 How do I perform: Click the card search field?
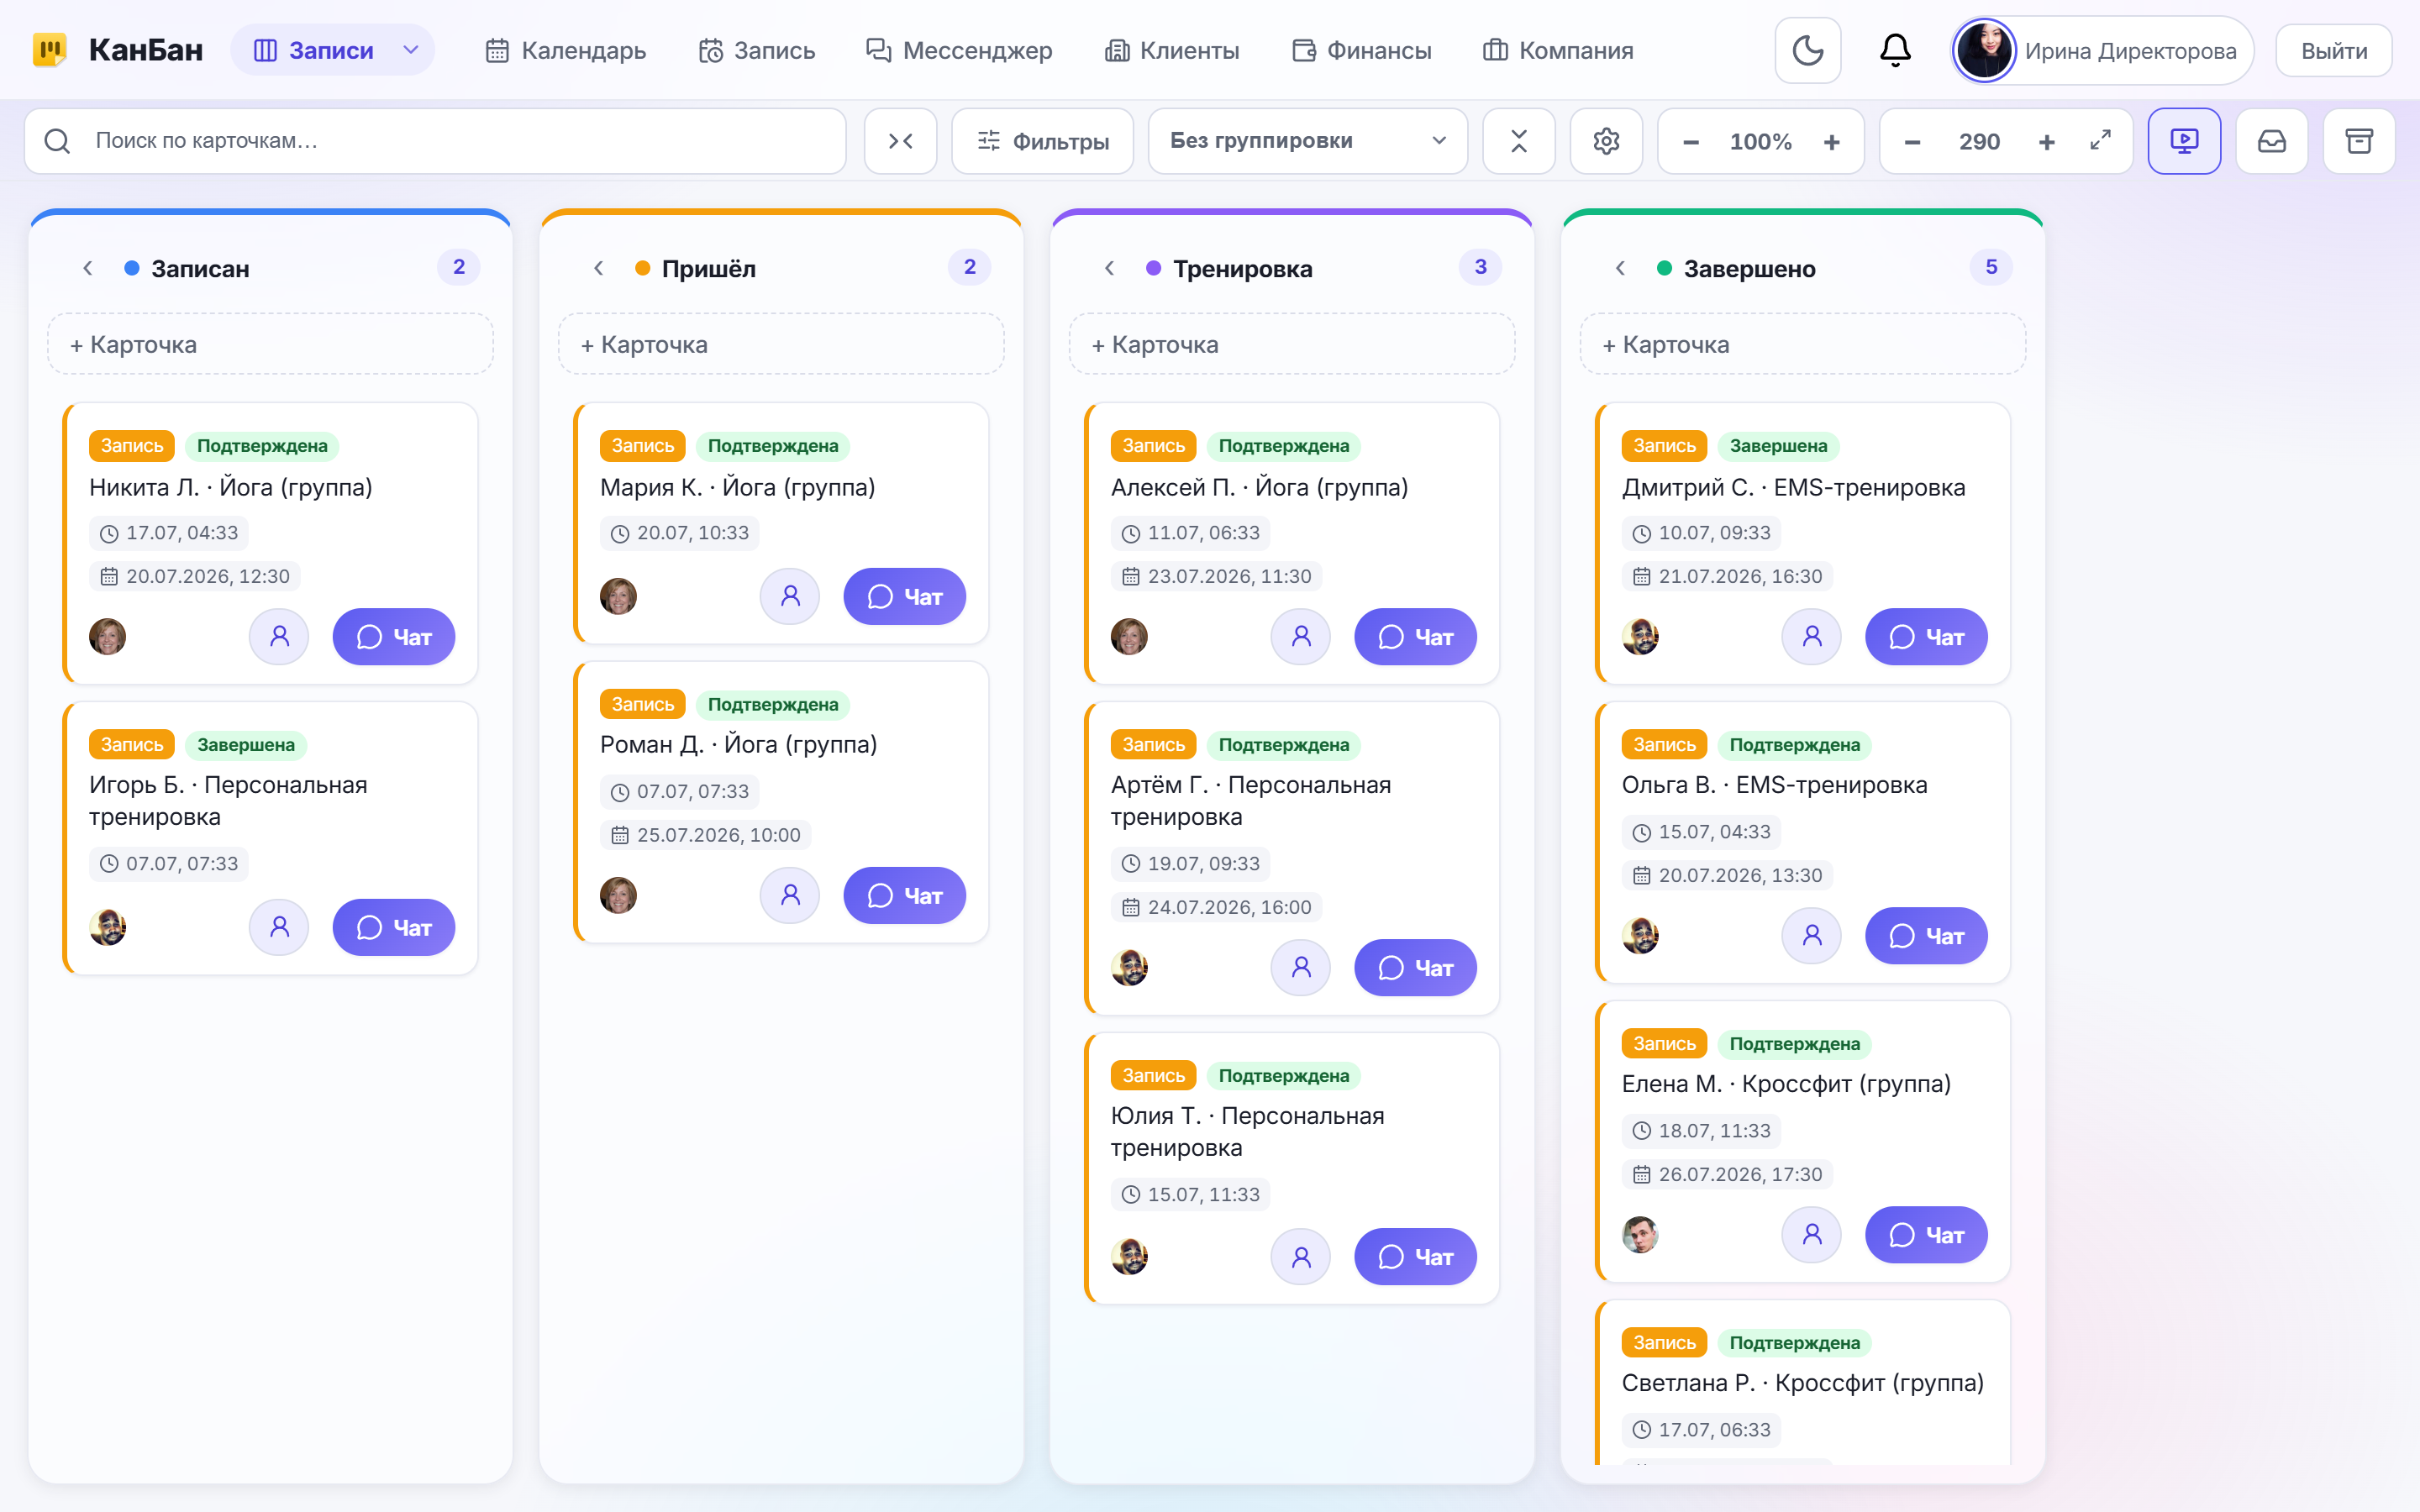click(436, 141)
